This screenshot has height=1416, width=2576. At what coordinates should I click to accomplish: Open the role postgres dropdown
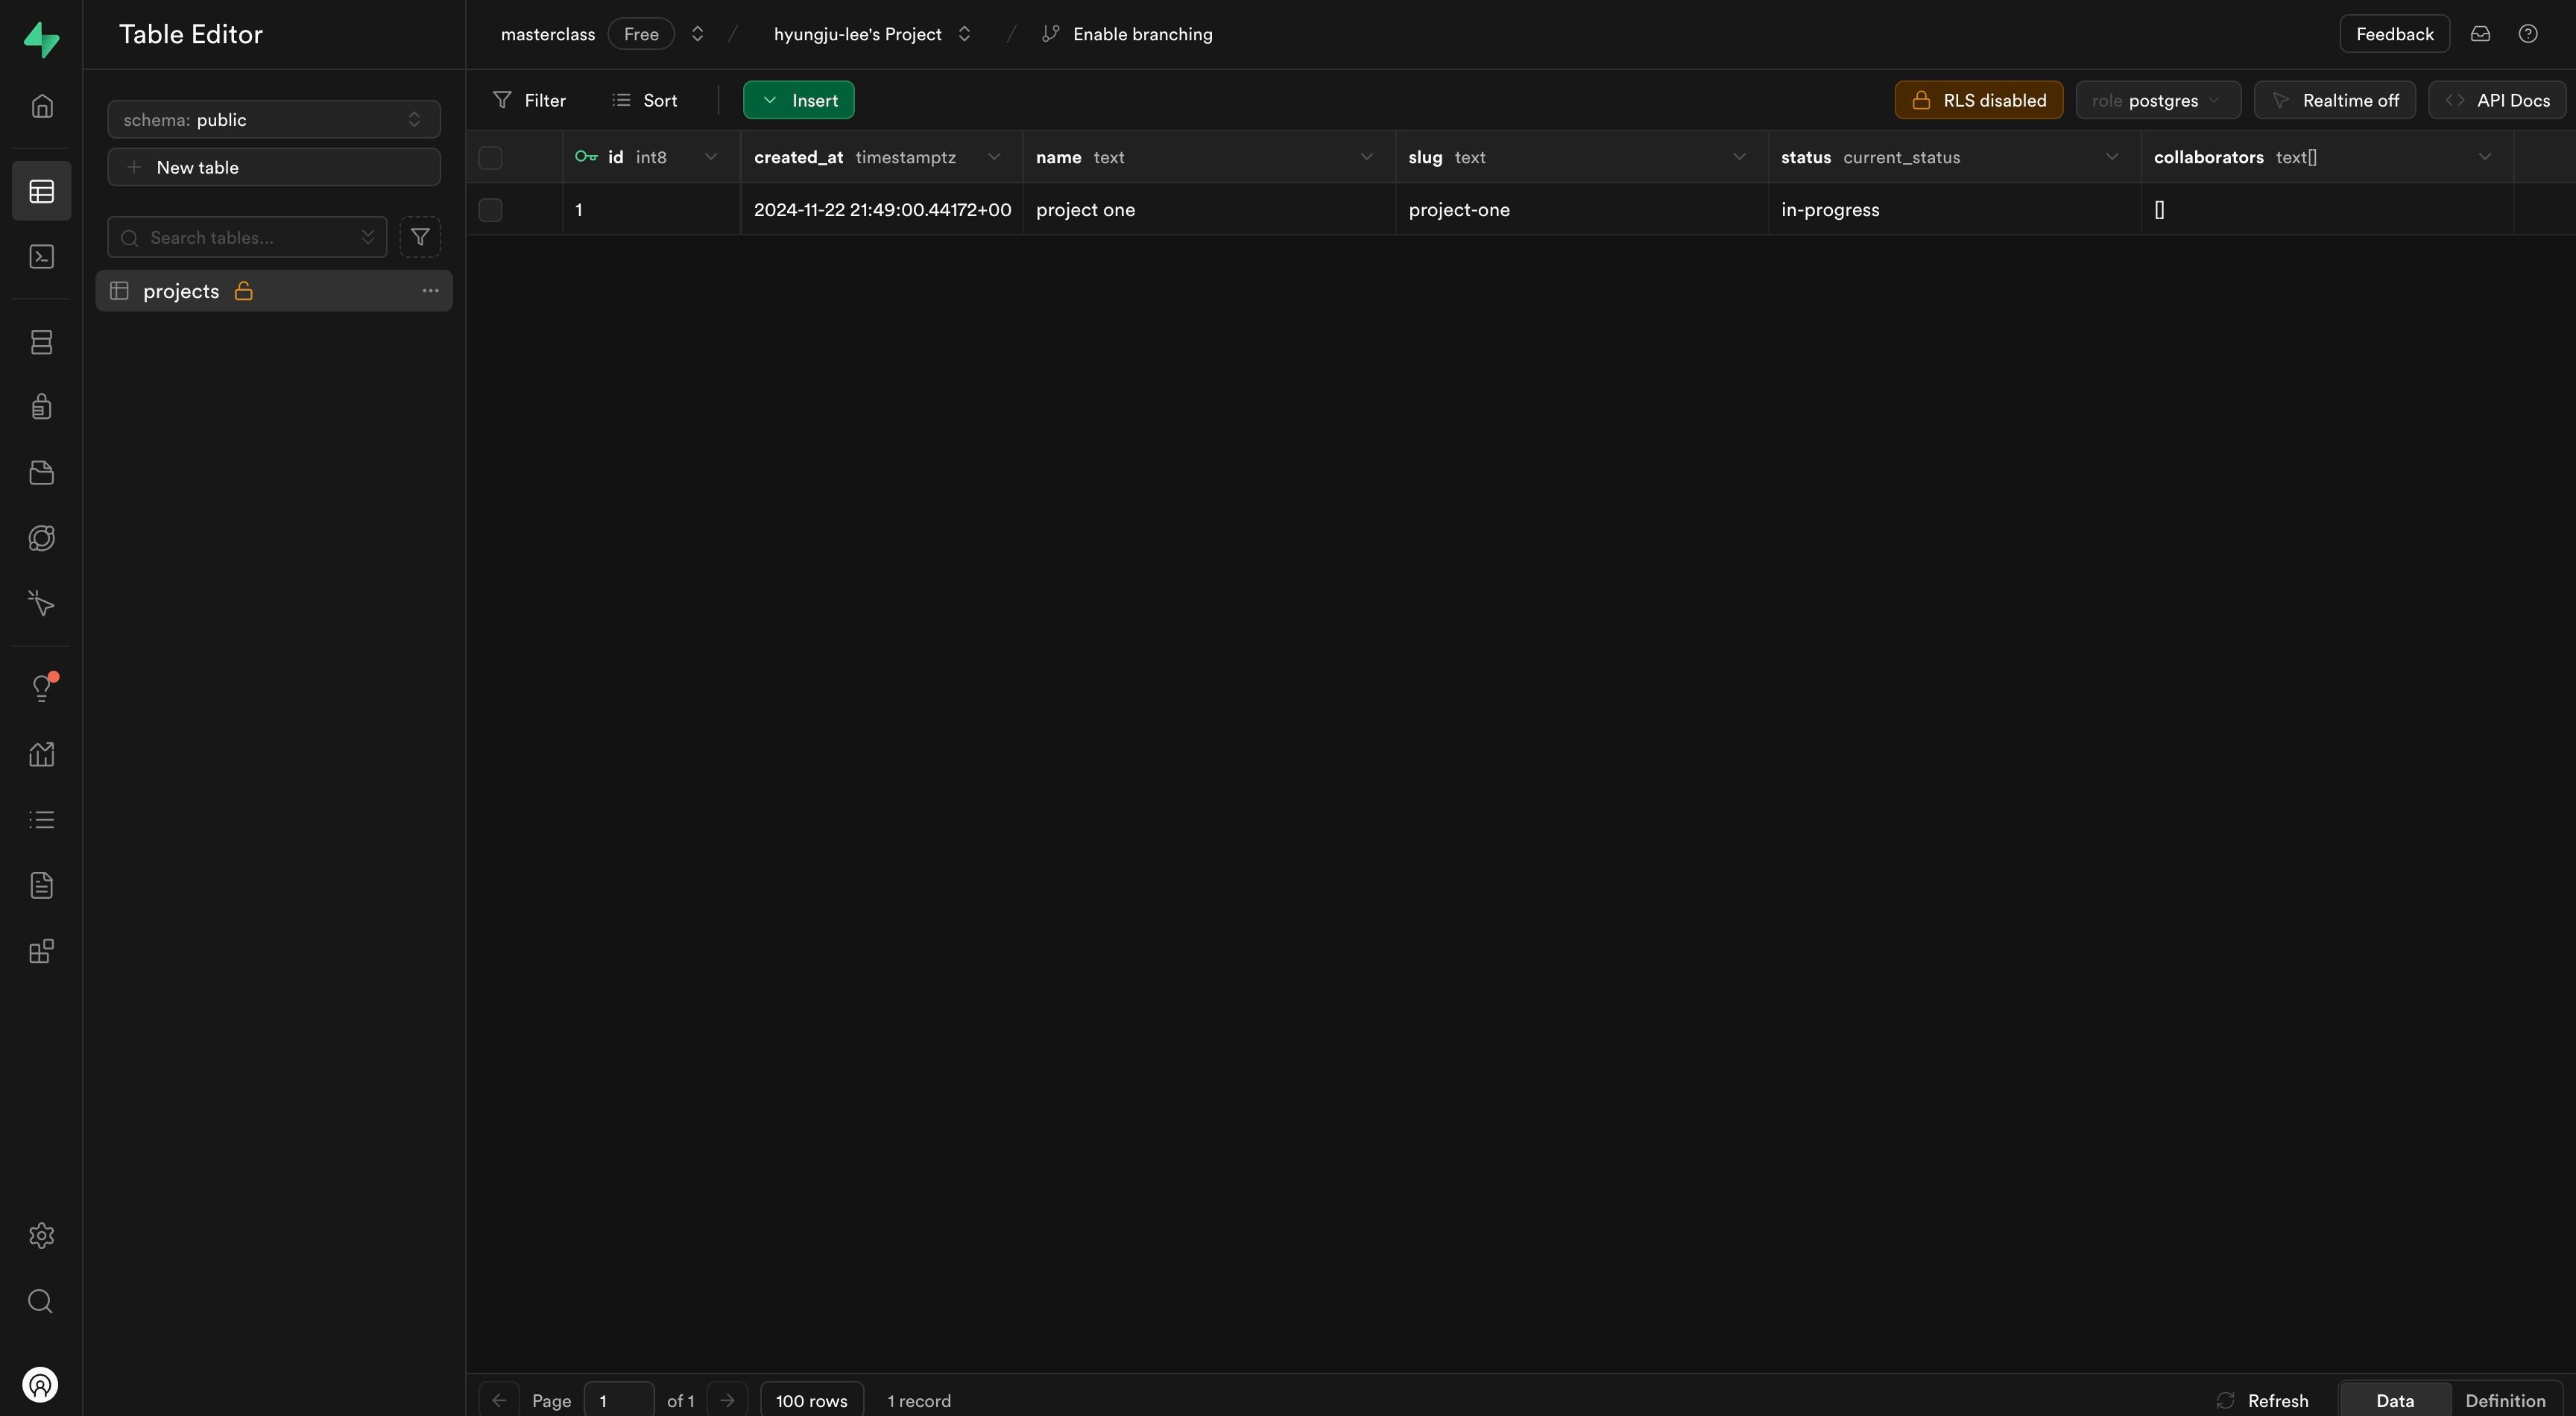click(2158, 100)
